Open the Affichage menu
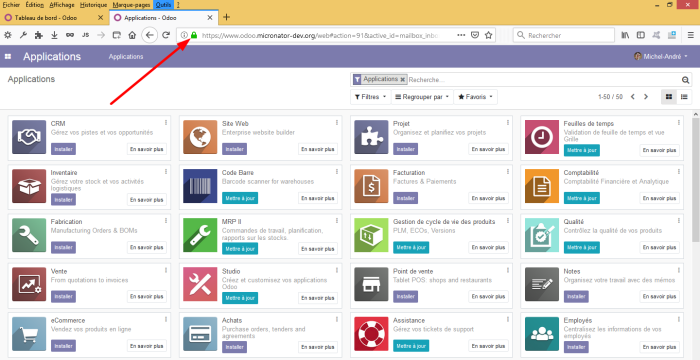 click(62, 5)
